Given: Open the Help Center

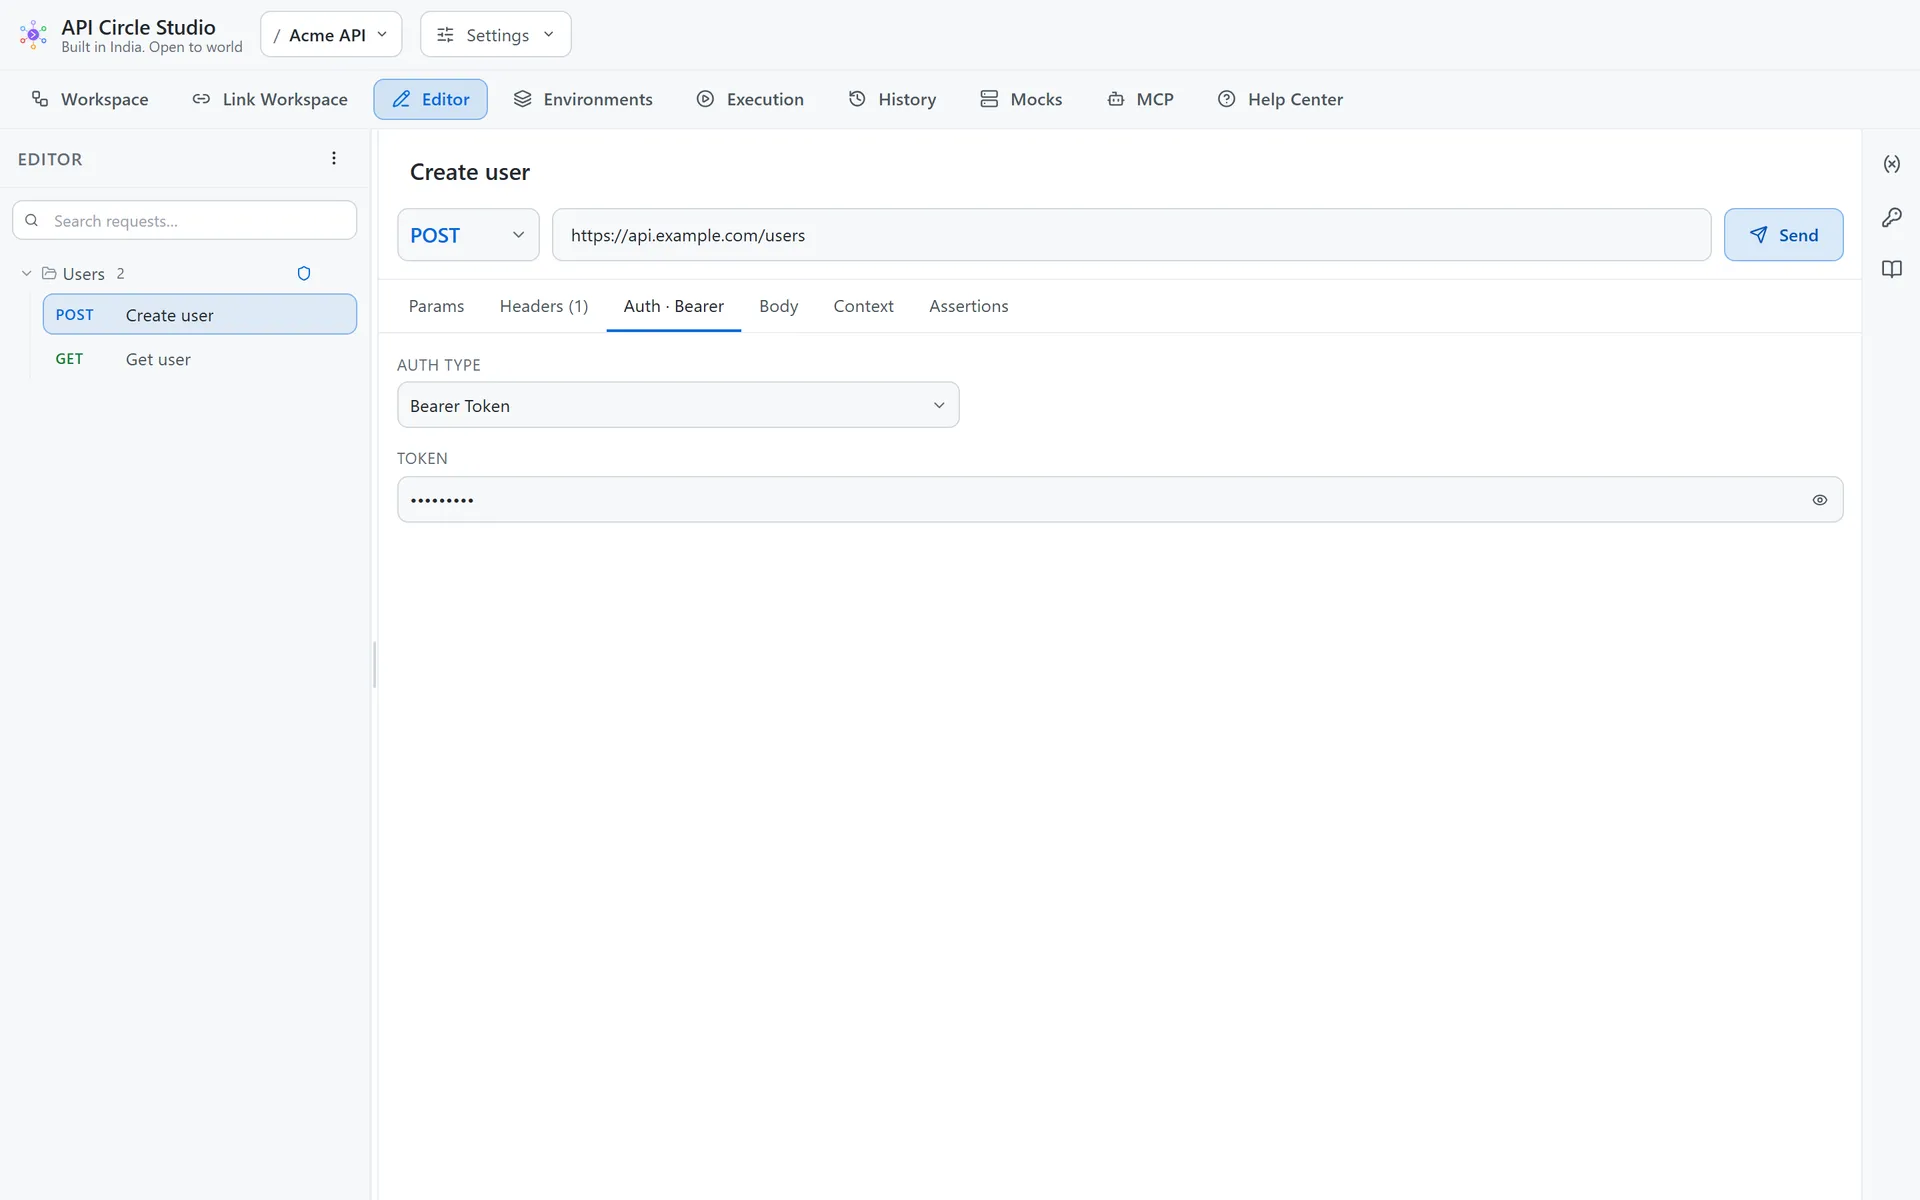Looking at the screenshot, I should (1280, 99).
